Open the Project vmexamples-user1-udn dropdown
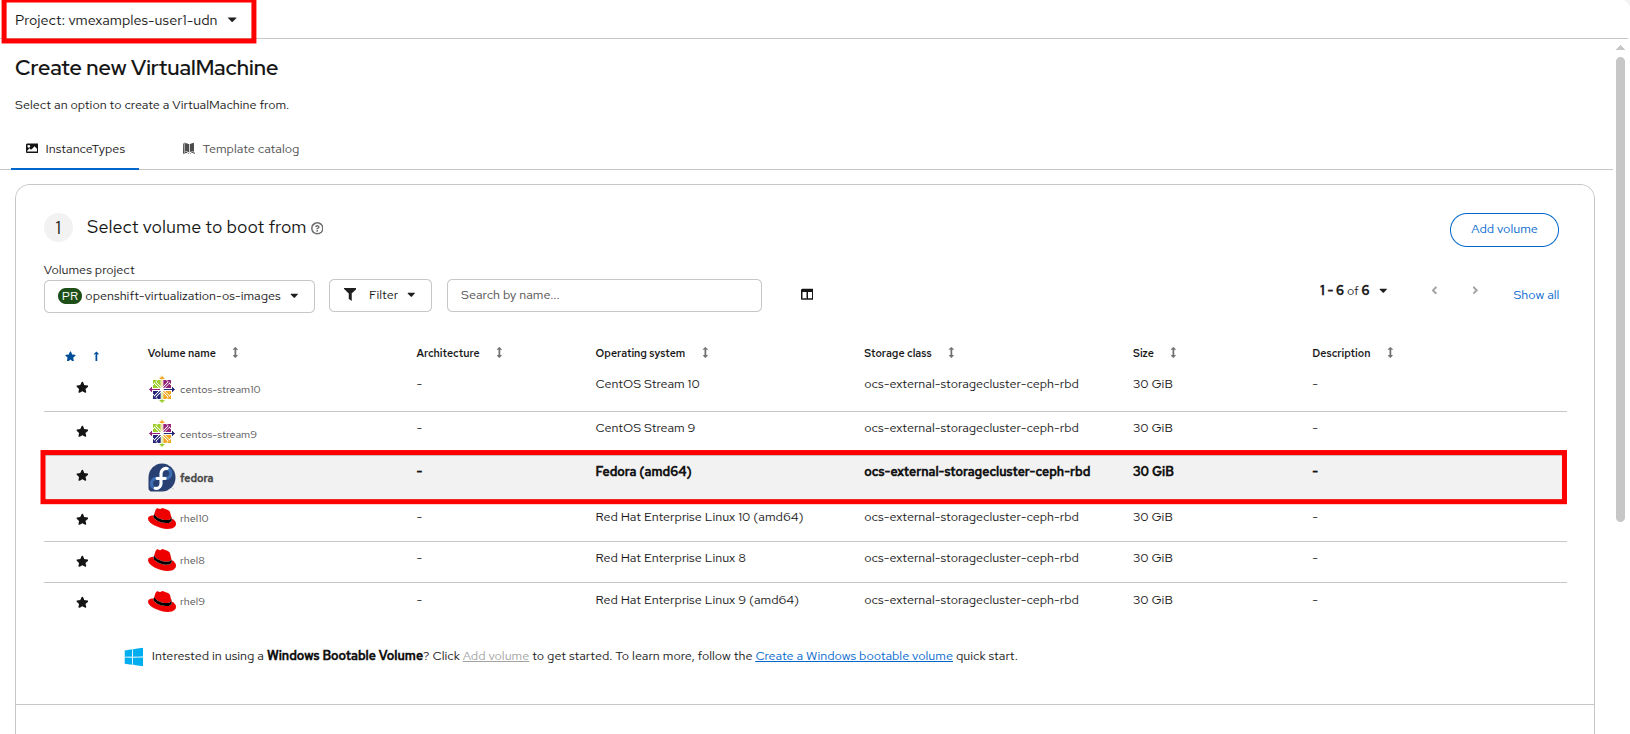The height and width of the screenshot is (734, 1630). (126, 20)
